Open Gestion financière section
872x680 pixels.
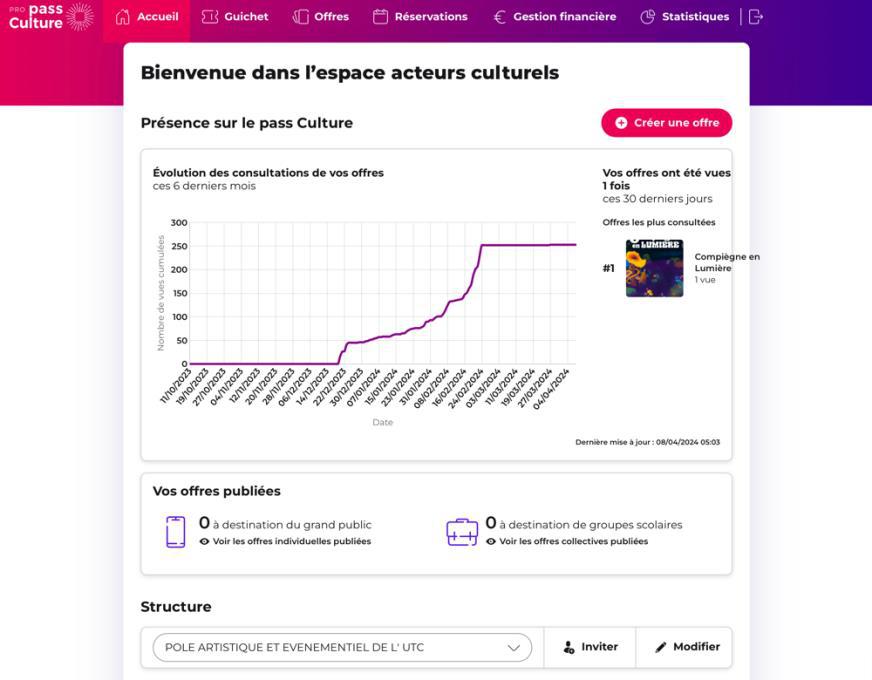(x=564, y=17)
